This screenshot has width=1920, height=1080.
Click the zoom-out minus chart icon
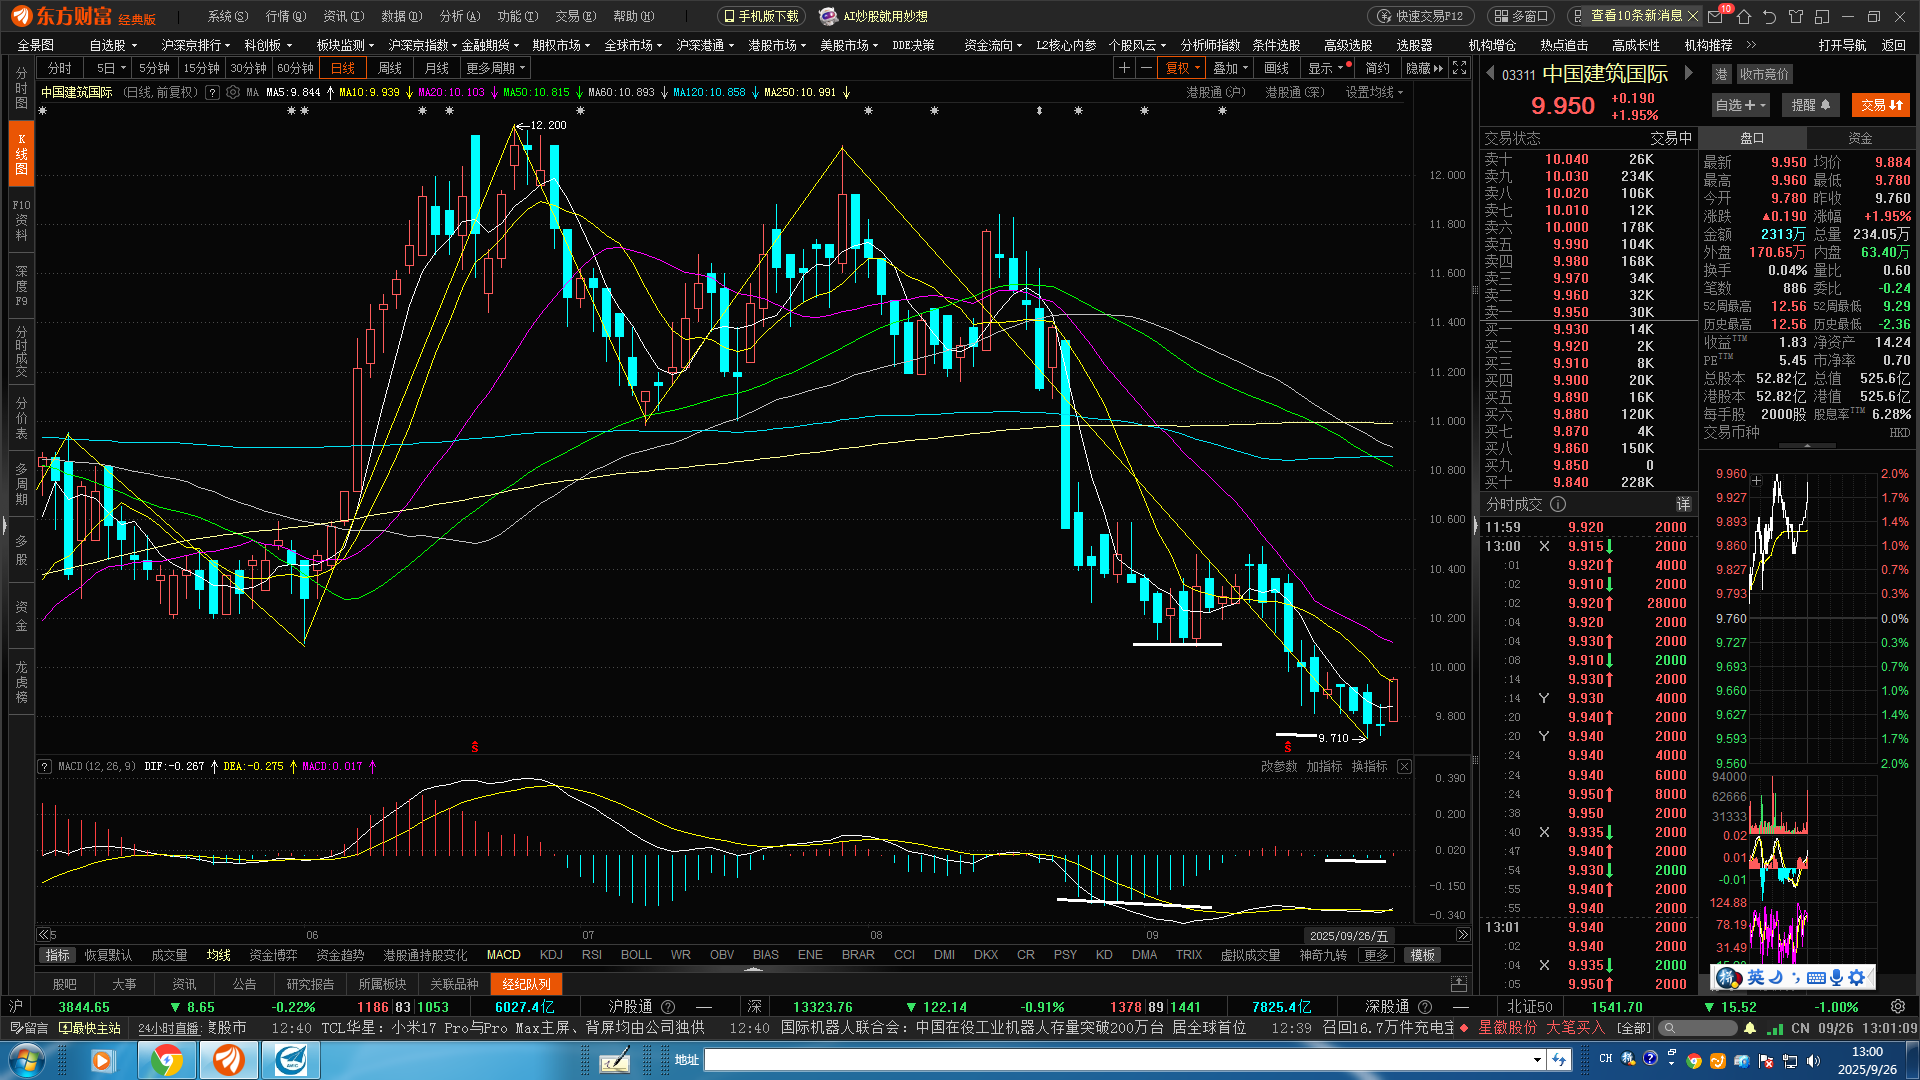(1146, 68)
